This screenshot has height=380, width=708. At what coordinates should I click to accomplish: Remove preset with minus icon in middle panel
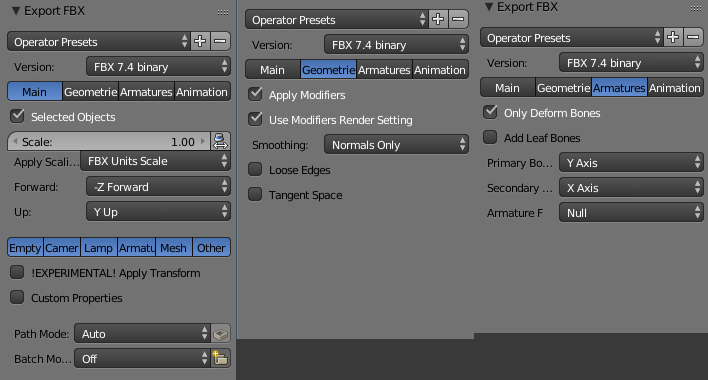pyautogui.click(x=458, y=19)
